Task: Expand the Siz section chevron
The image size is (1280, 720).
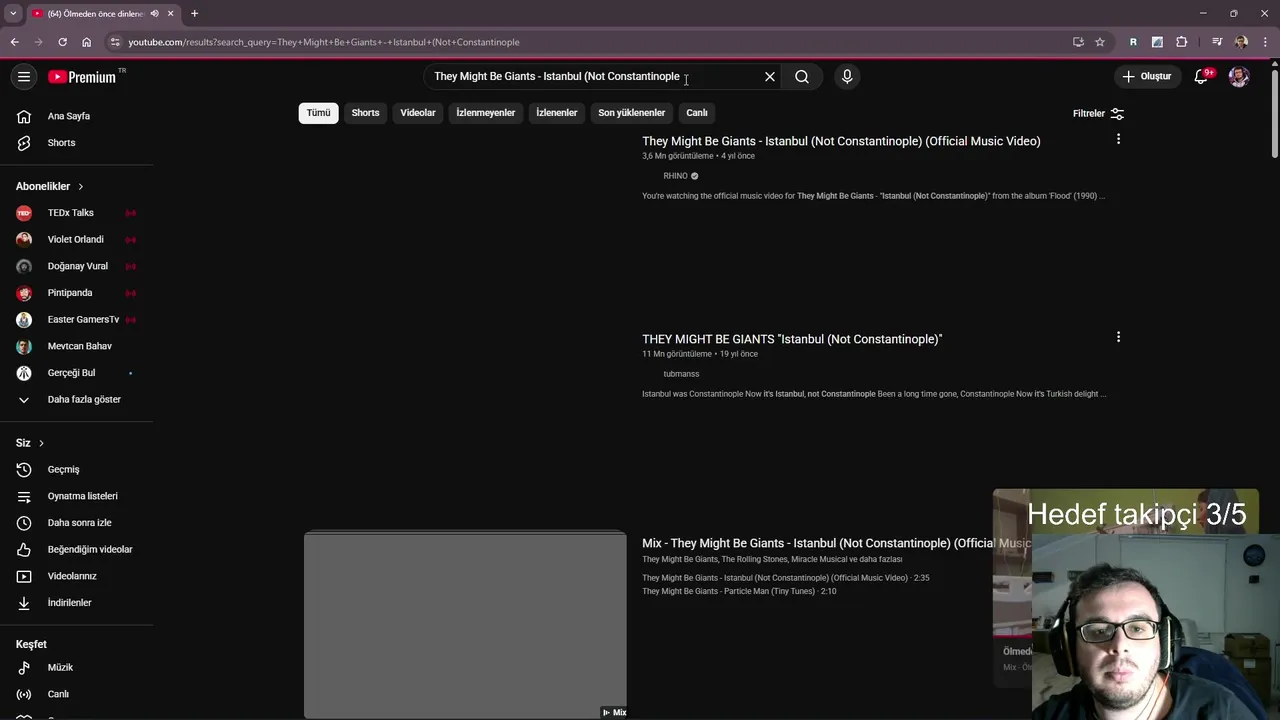Action: tap(41, 443)
